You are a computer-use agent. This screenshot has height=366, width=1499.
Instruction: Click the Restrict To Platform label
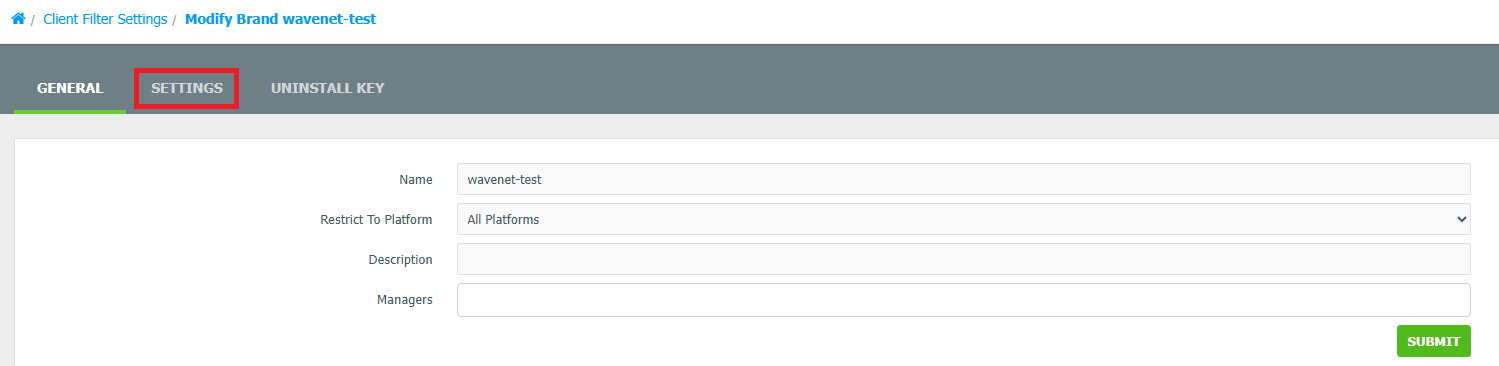(376, 220)
